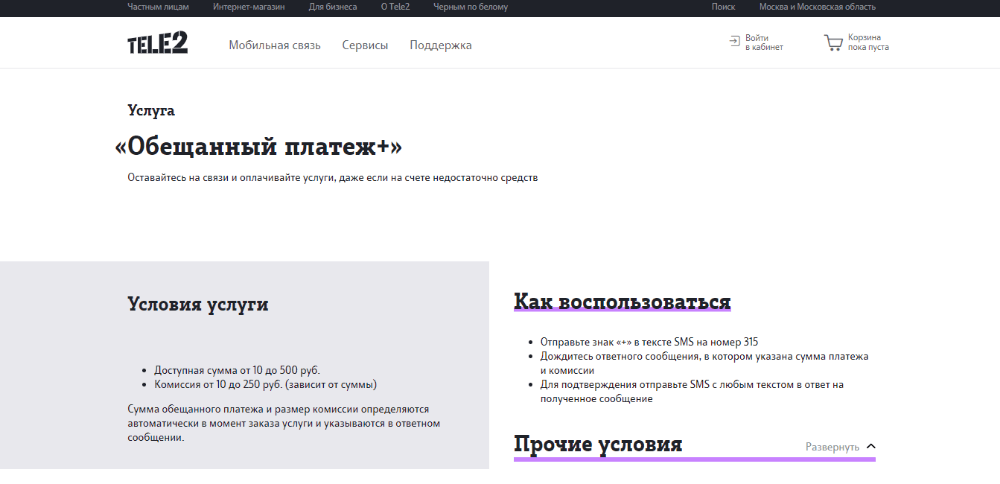
Task: Click the login door icon
Action: (734, 41)
